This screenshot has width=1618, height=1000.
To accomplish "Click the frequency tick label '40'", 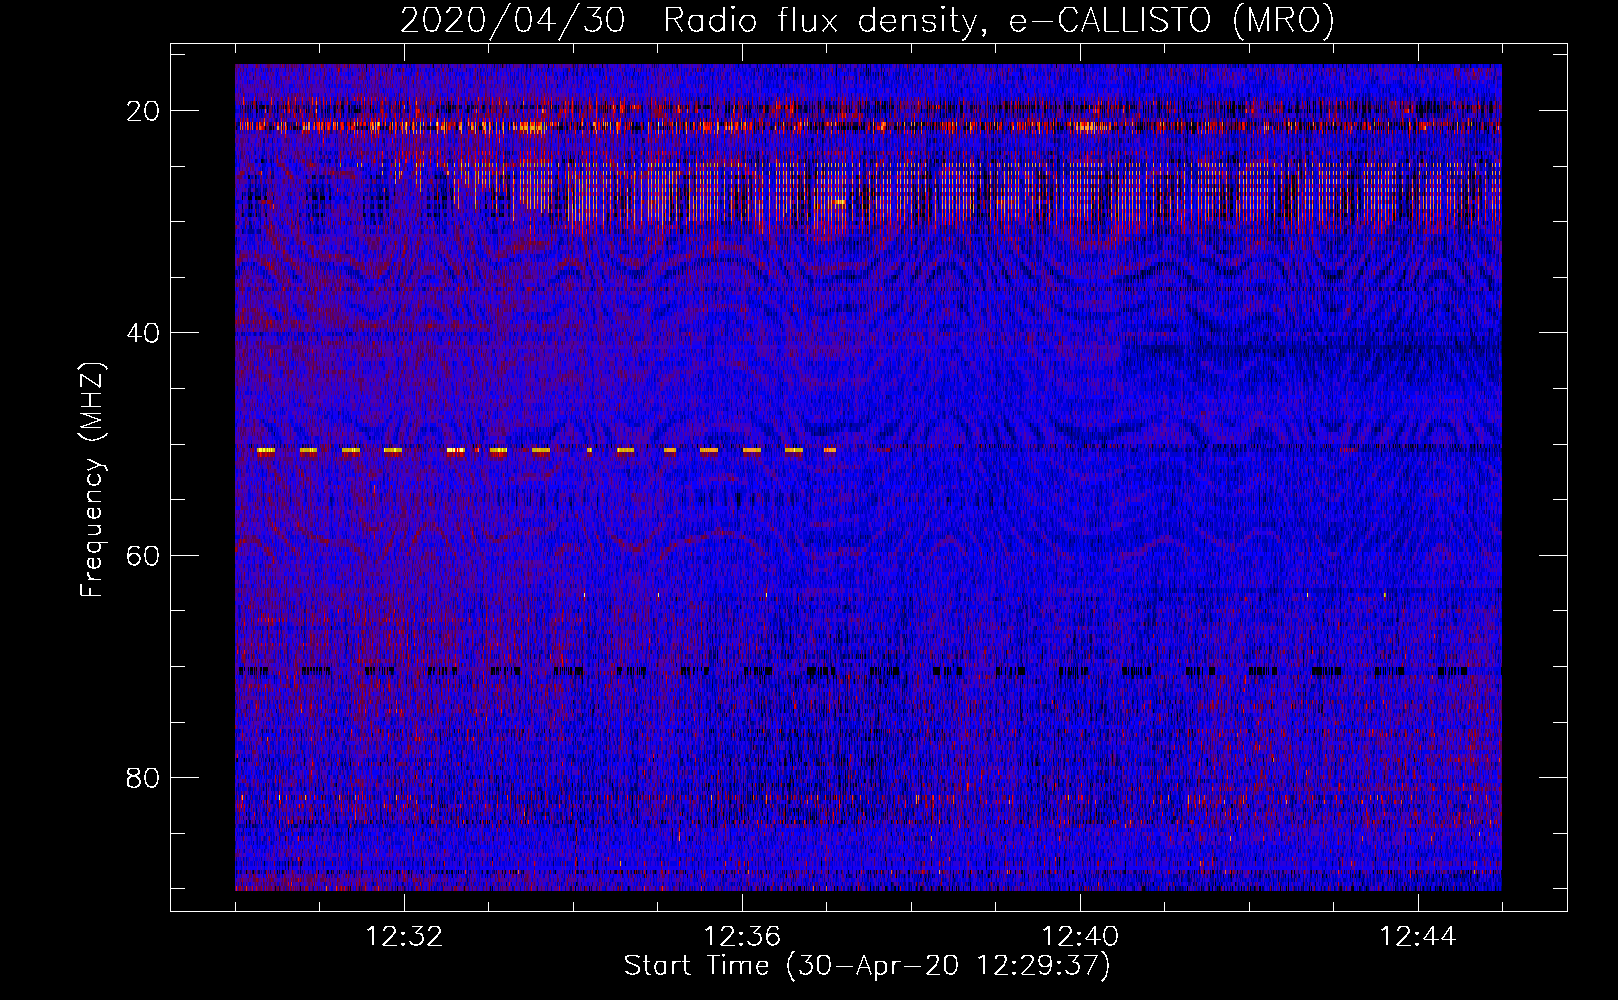I will point(143,333).
